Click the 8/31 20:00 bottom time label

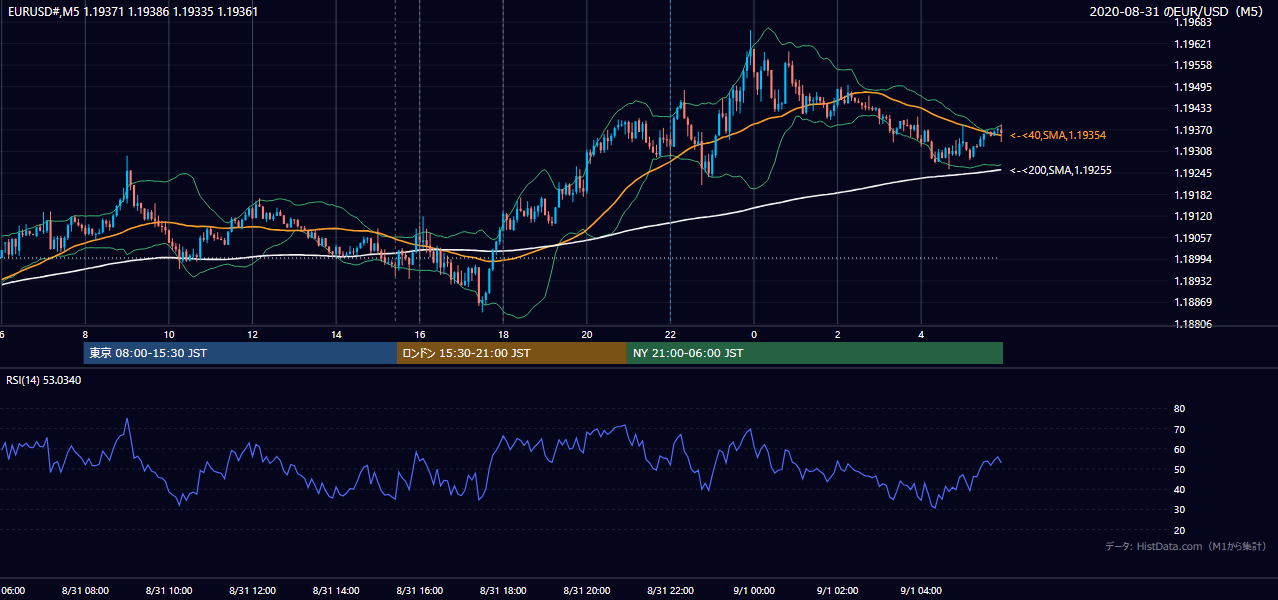(x=586, y=591)
